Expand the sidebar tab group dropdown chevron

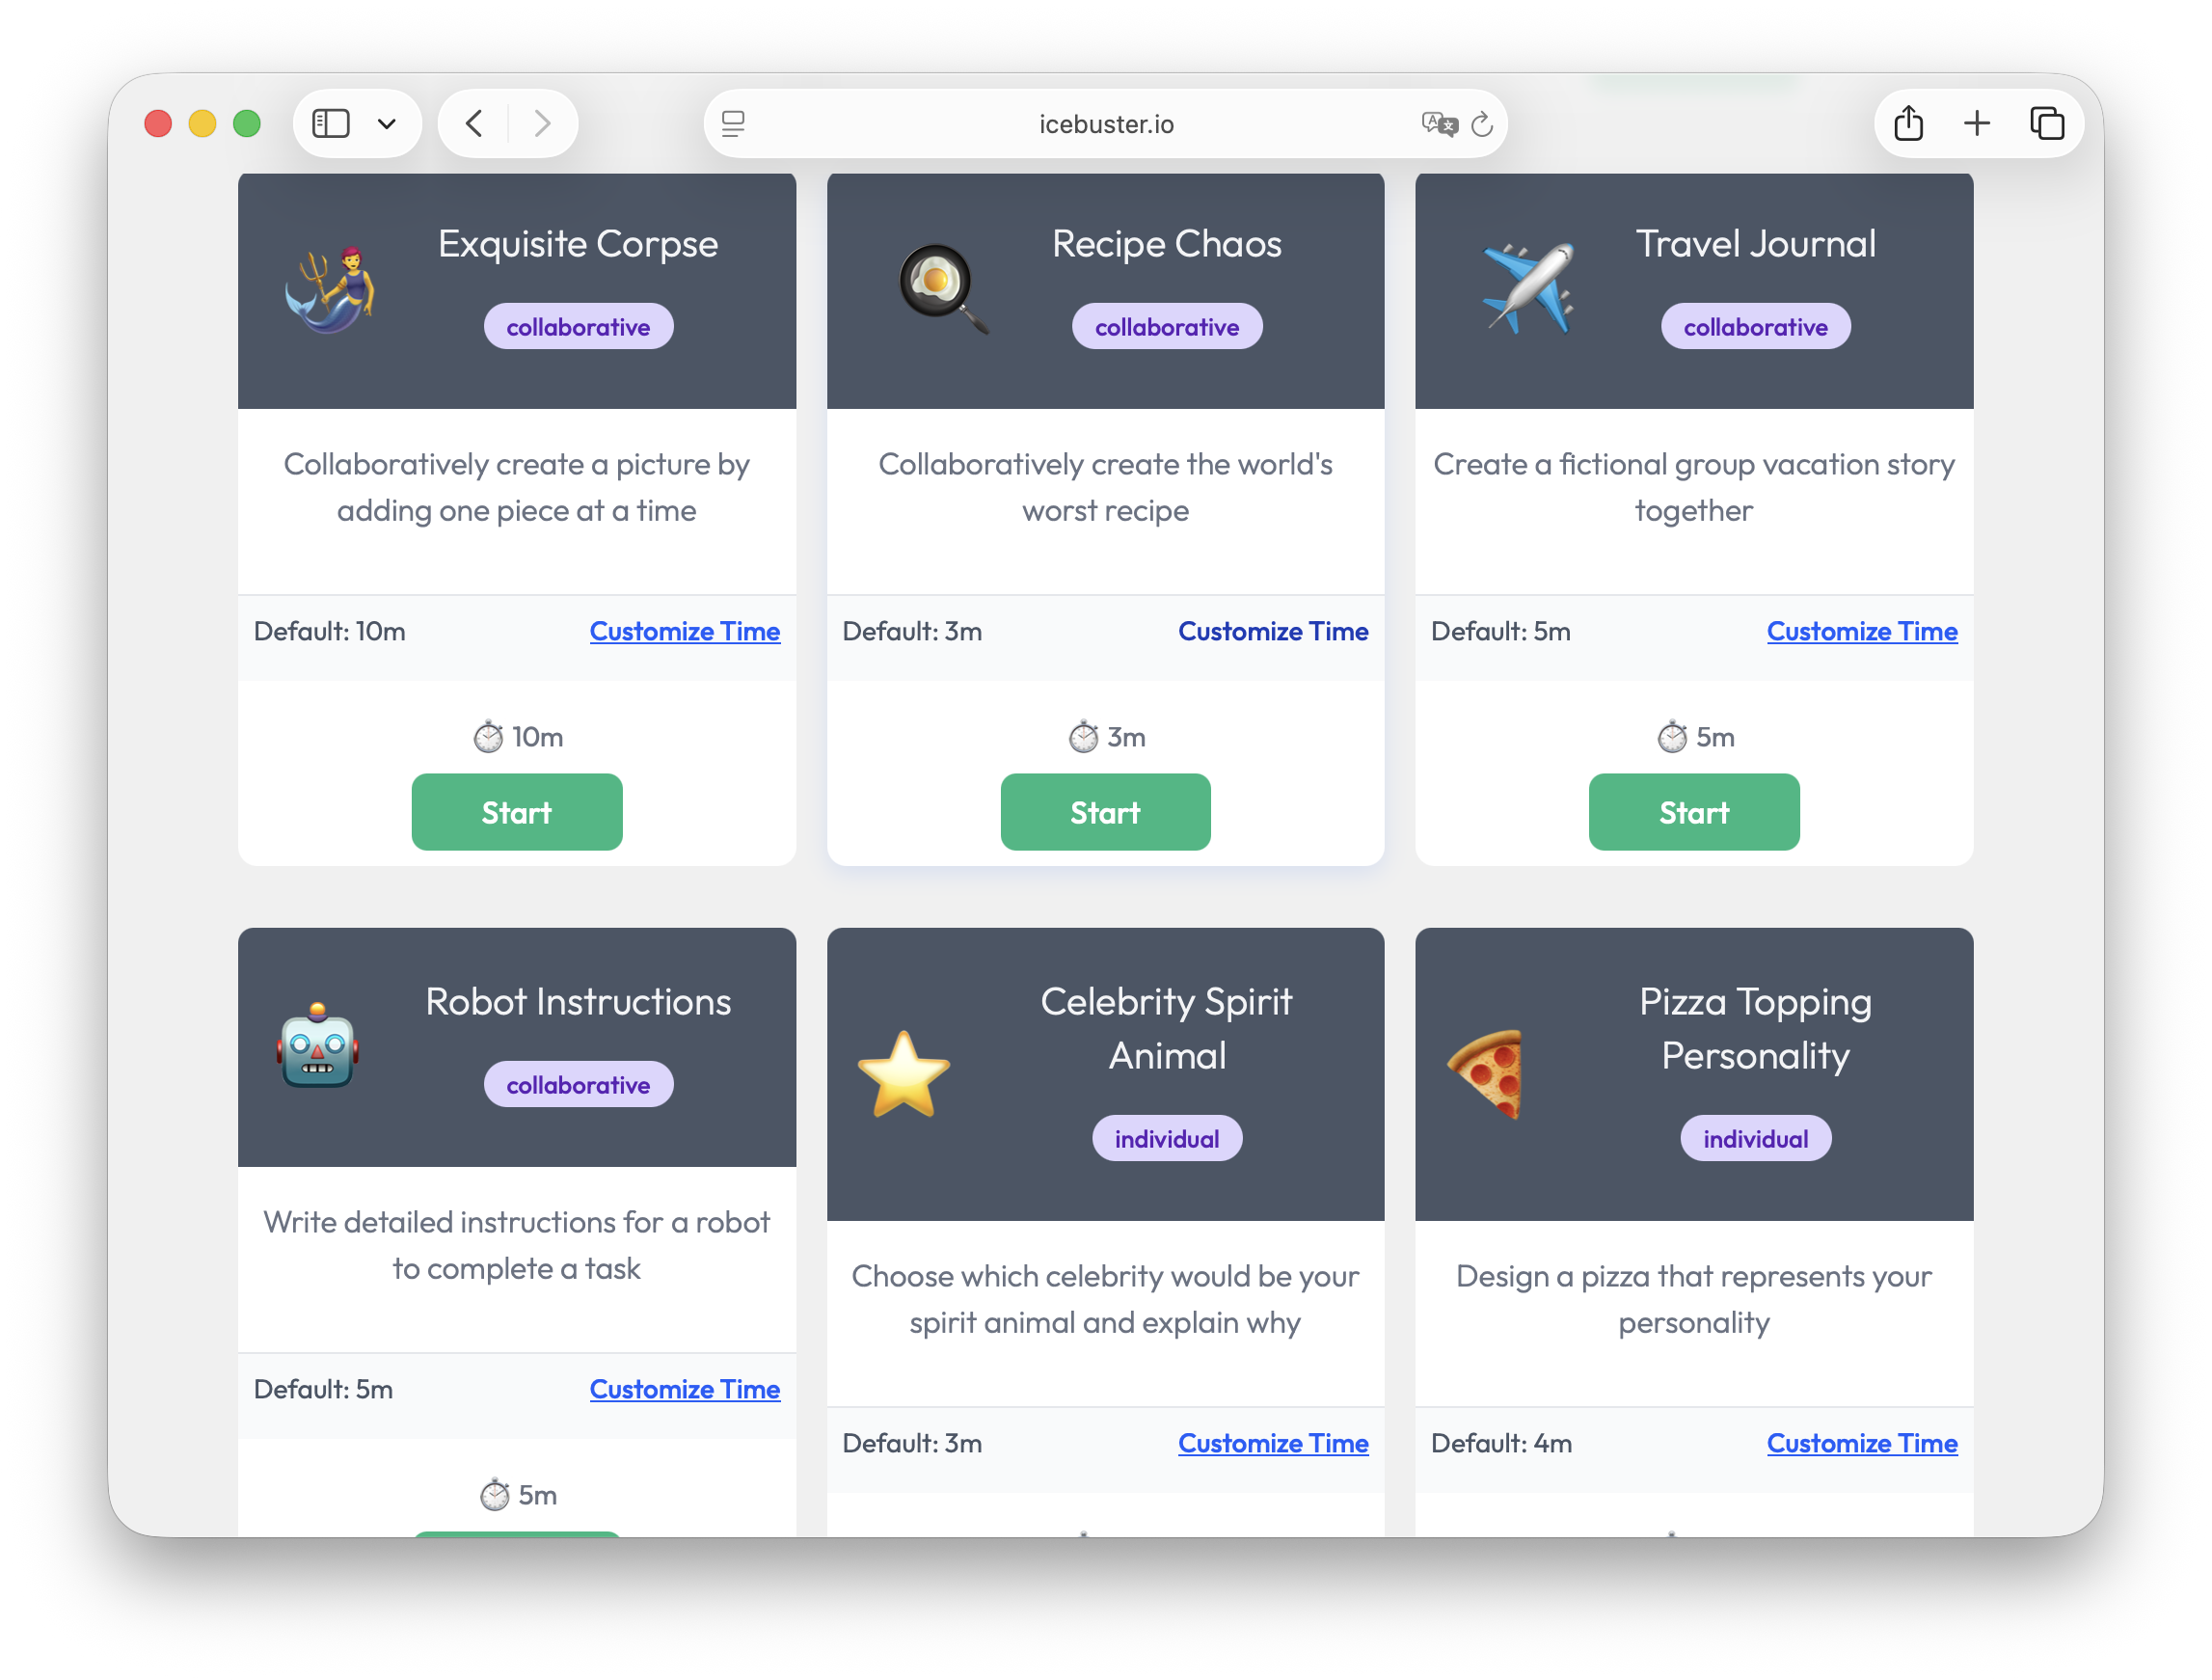pos(387,124)
